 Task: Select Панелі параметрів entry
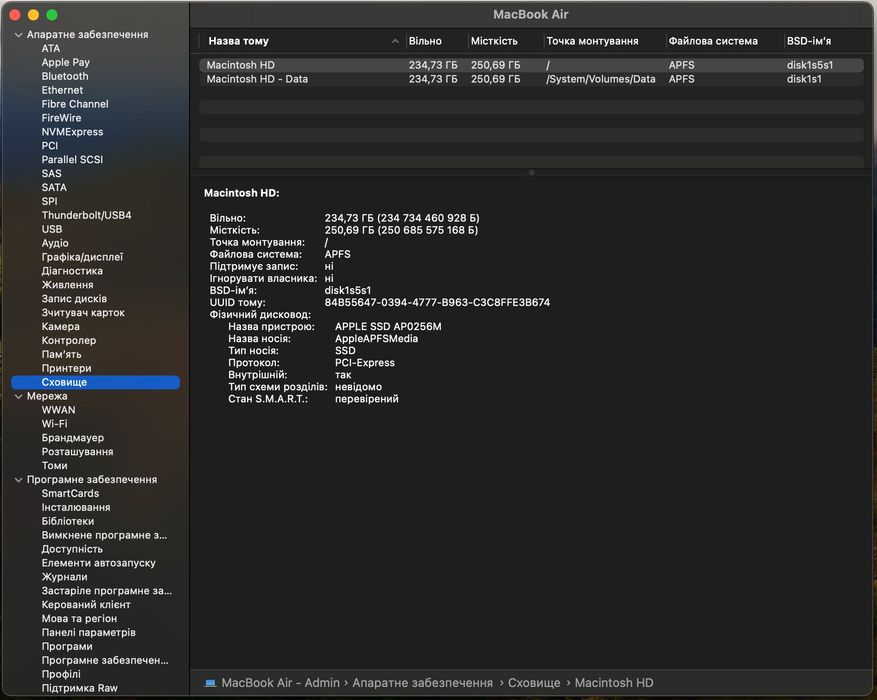pos(88,632)
